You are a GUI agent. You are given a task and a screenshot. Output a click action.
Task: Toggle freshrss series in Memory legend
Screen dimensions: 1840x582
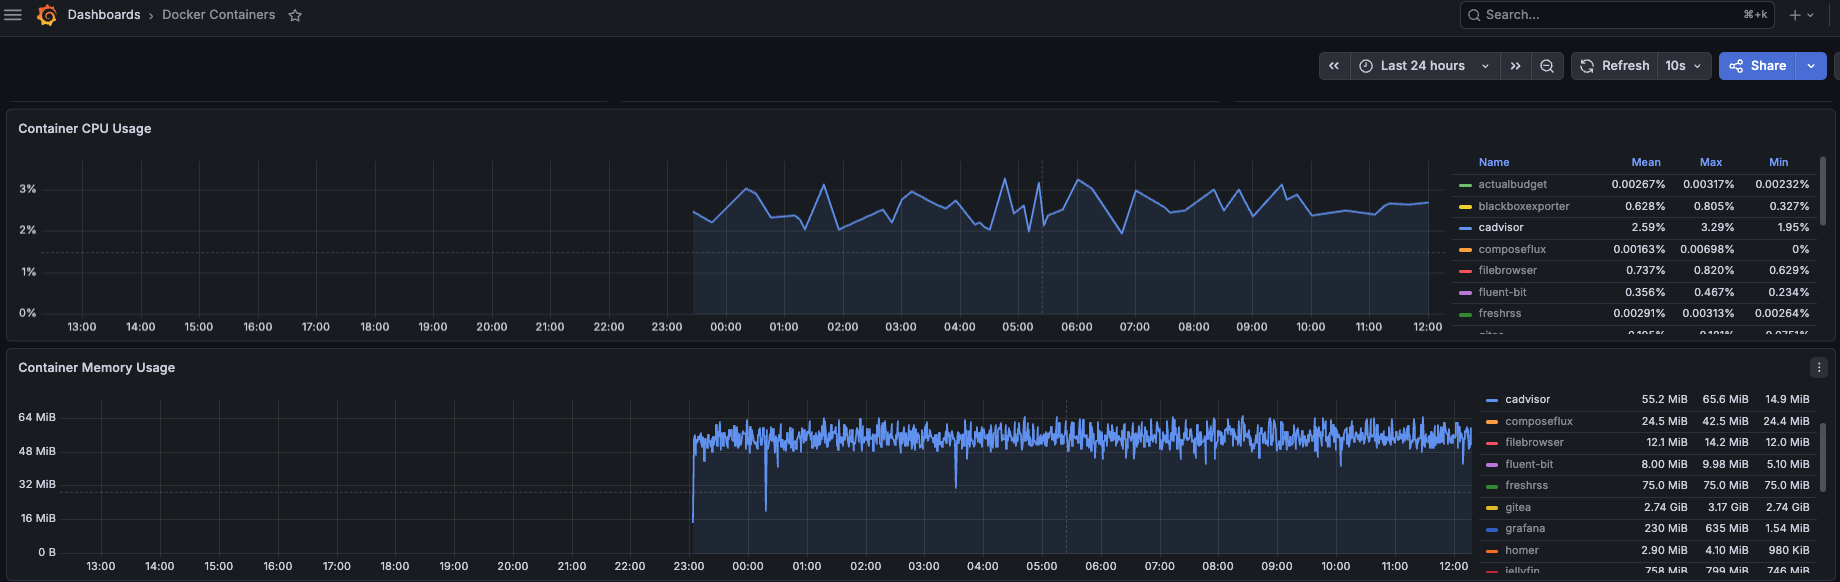[x=1526, y=486]
